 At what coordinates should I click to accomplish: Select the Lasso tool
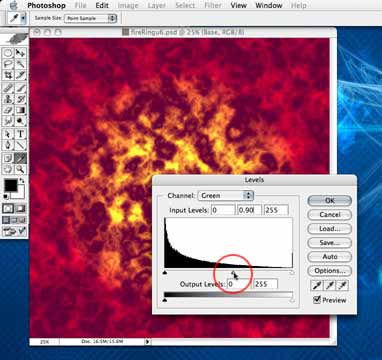[8, 64]
